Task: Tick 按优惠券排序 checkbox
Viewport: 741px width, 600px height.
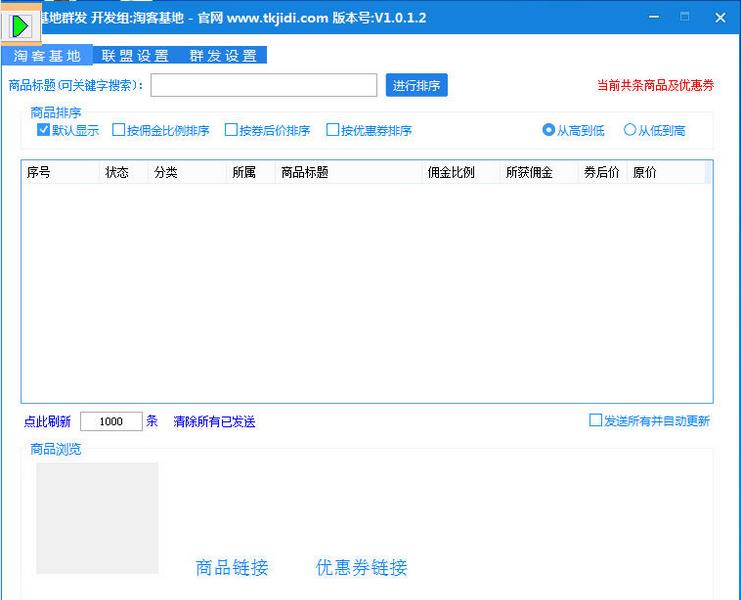Action: click(x=333, y=130)
